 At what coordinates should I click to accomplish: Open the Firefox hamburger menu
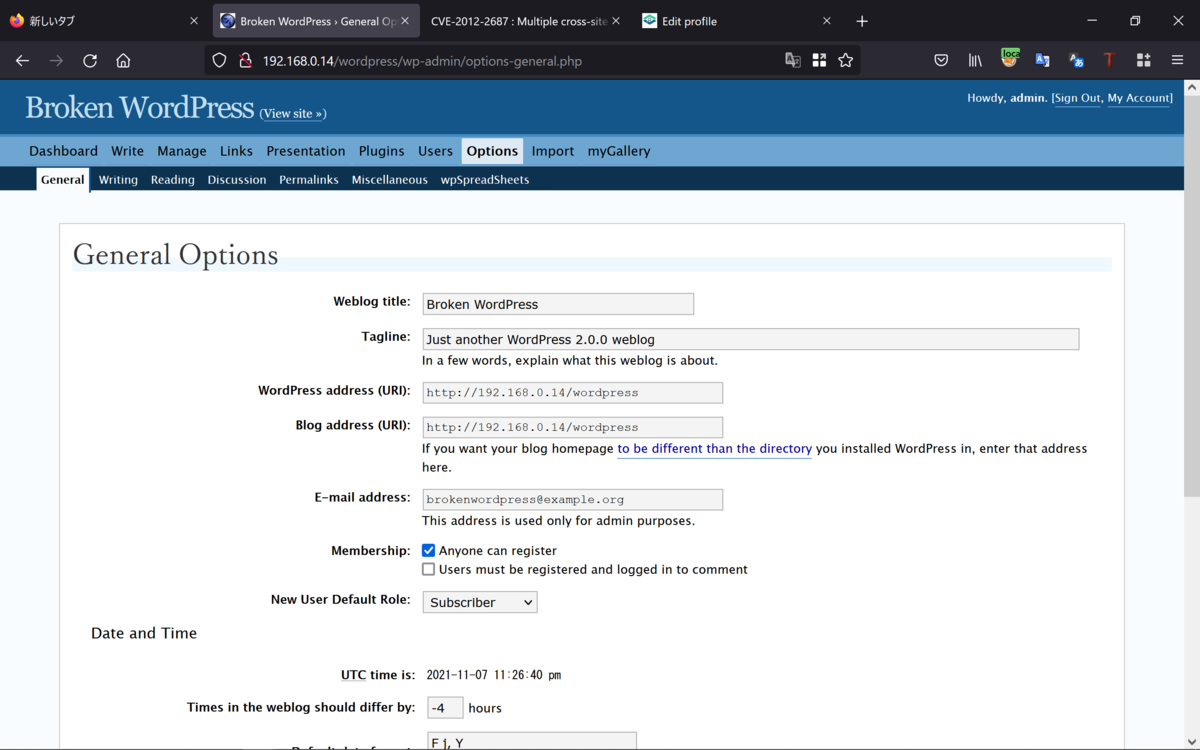(x=1177, y=61)
